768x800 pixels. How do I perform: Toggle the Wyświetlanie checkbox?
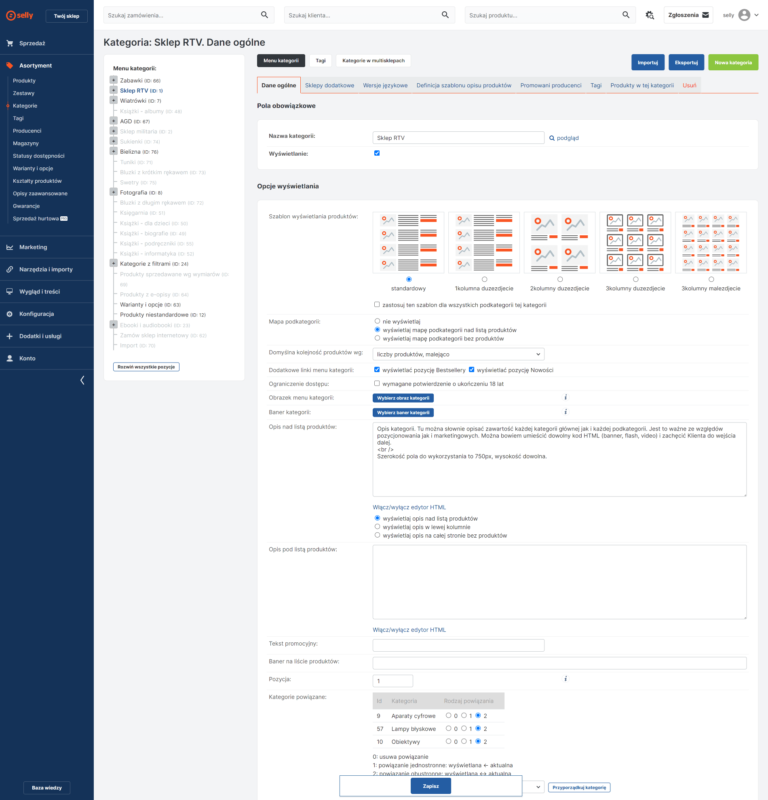click(377, 153)
